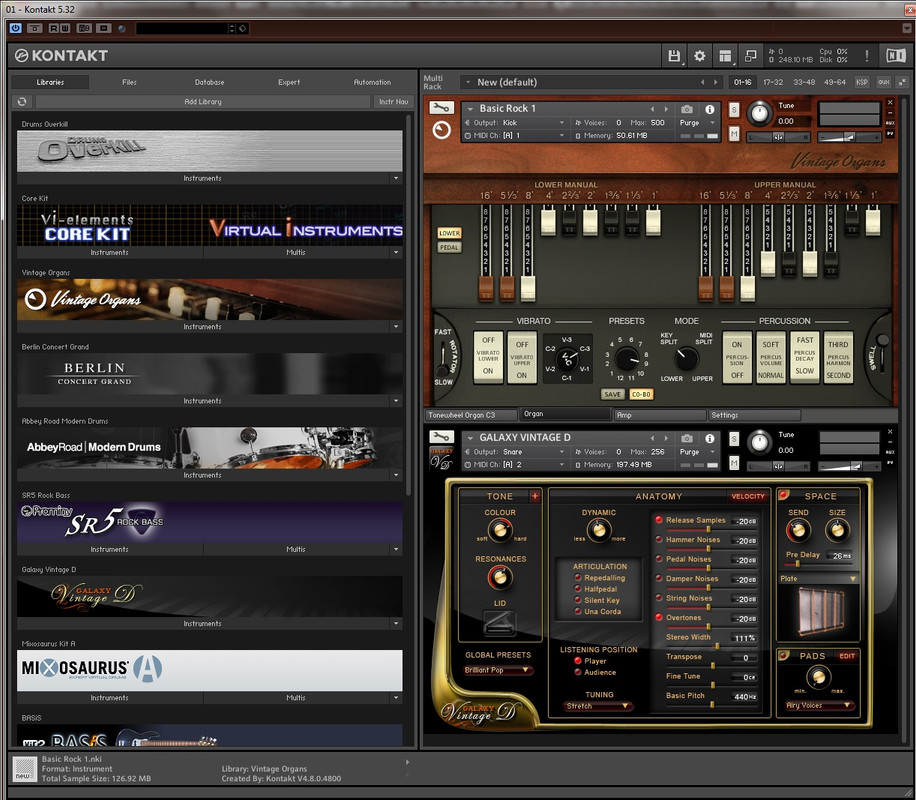Click the piano Lid icon
This screenshot has width=916, height=800.
(499, 623)
